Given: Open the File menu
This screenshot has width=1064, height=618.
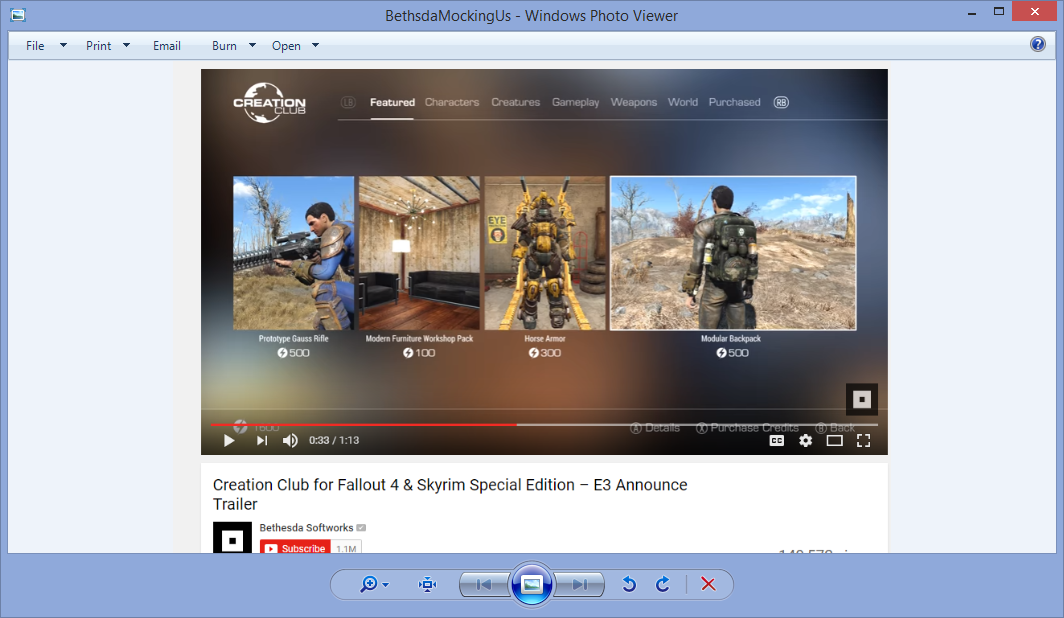Looking at the screenshot, I should coord(35,45).
